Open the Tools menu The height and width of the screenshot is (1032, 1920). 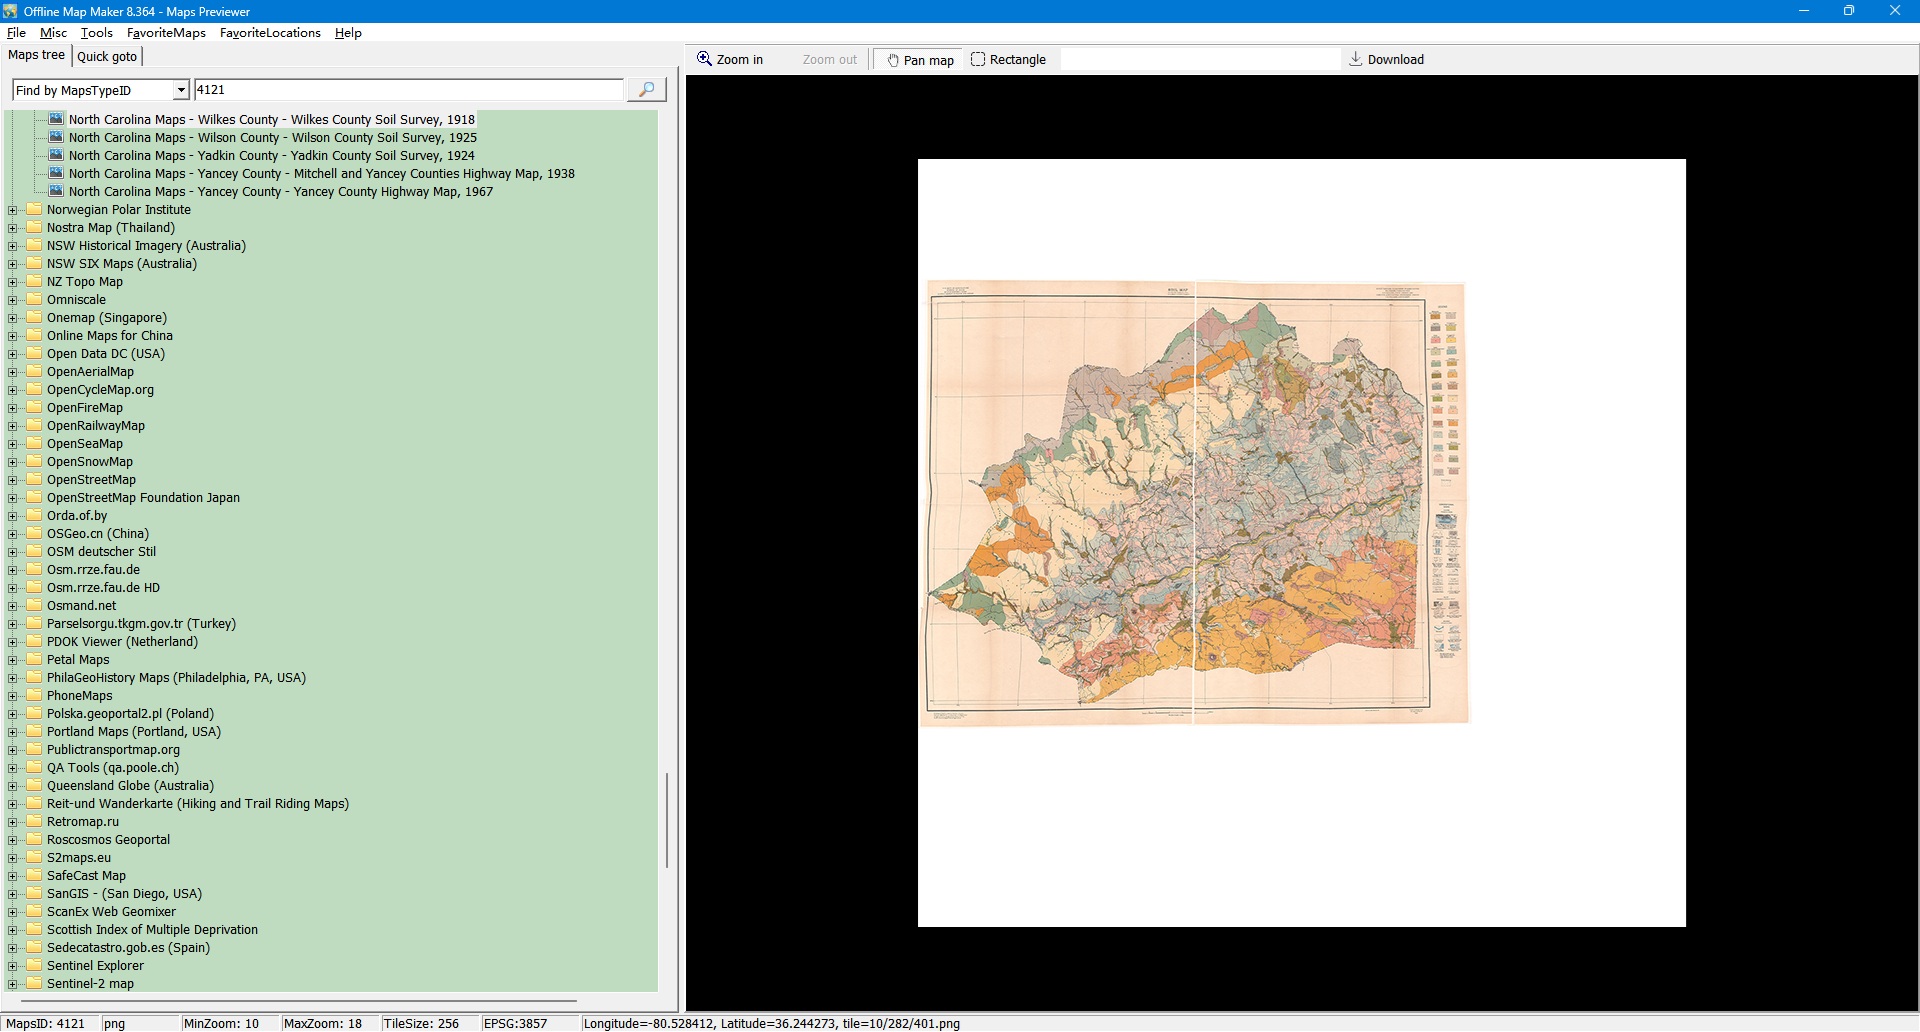(96, 33)
